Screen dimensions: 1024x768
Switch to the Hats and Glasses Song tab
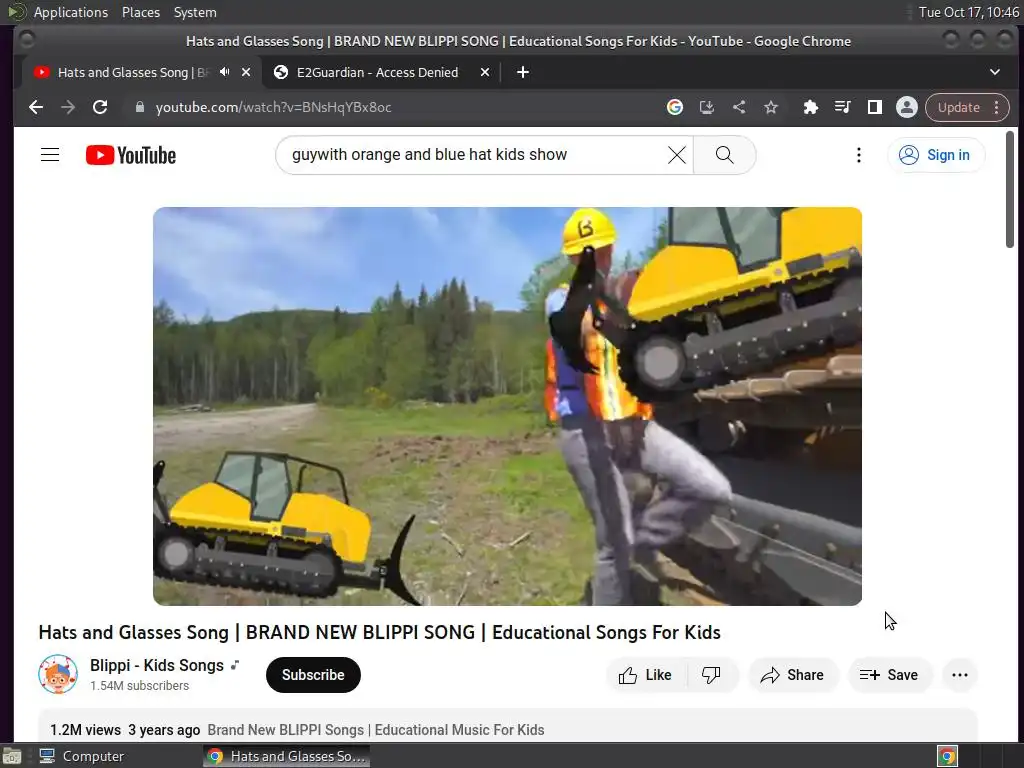pos(133,72)
